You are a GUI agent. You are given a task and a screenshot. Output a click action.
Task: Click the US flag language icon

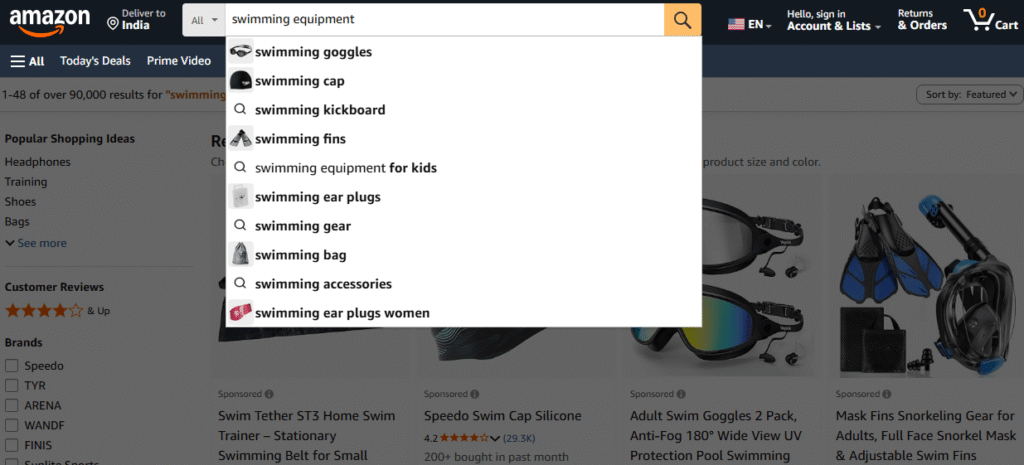tap(736, 24)
